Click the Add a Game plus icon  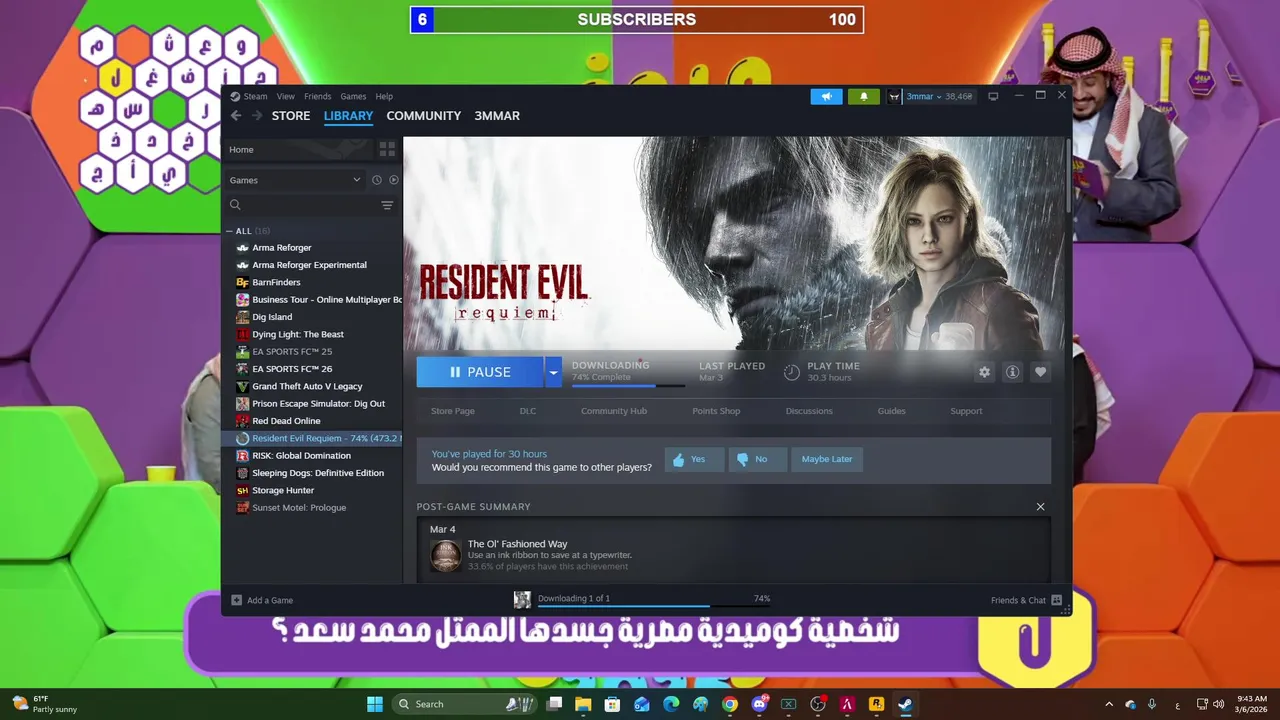pos(236,600)
